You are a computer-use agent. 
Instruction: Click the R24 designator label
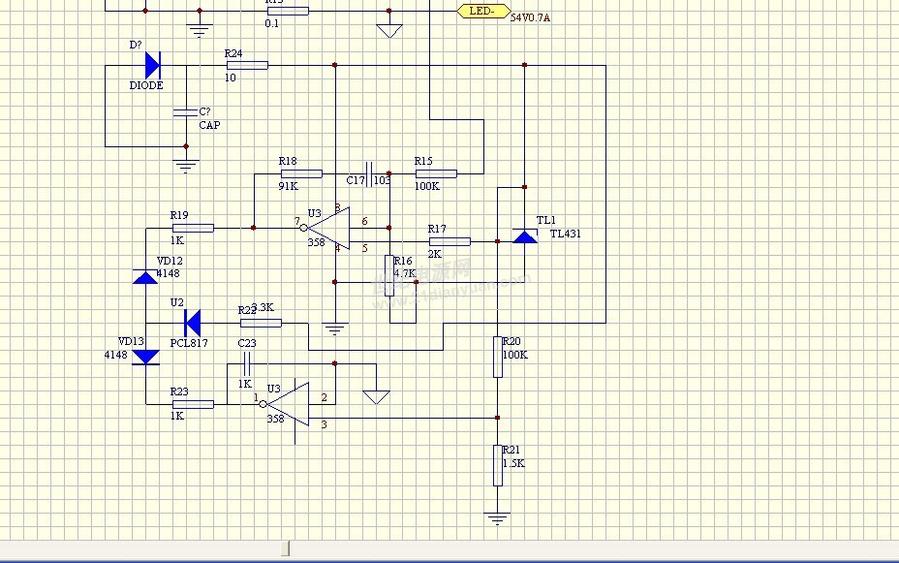(233, 53)
